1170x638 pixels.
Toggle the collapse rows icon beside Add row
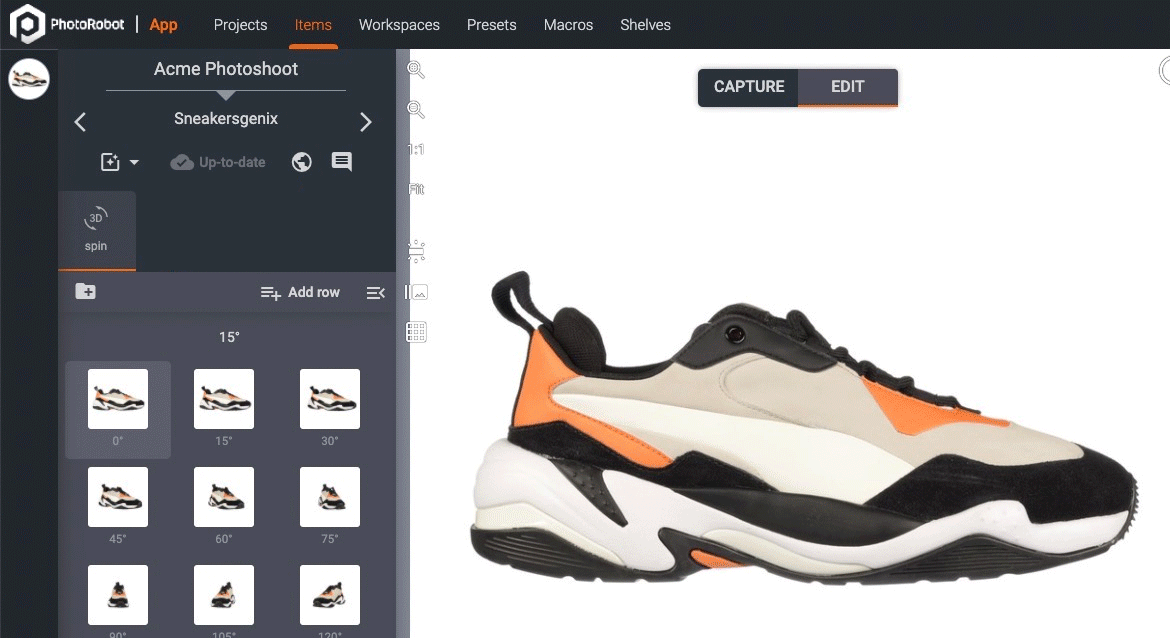[375, 292]
